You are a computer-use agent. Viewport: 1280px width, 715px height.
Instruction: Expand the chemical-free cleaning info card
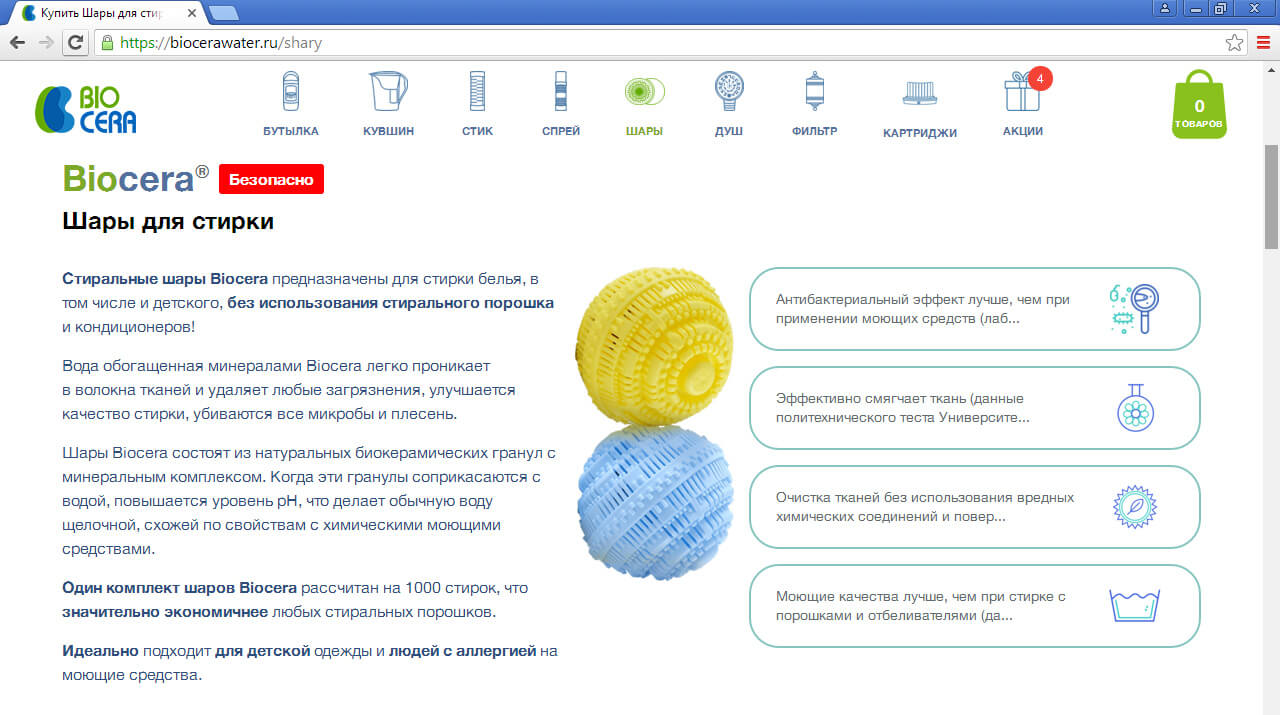coord(974,507)
